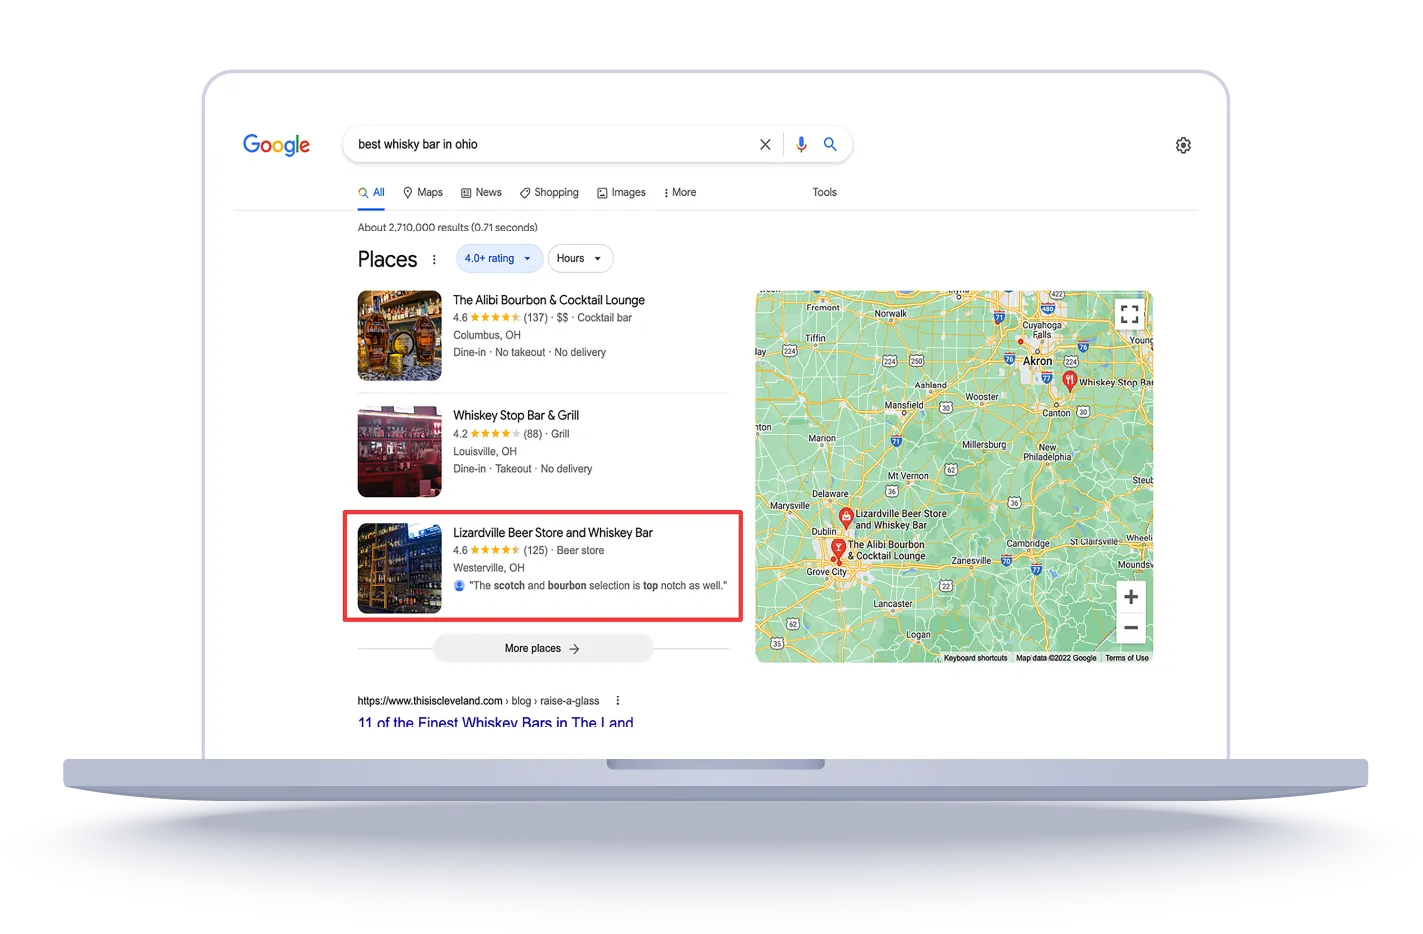The width and height of the screenshot is (1423, 934).
Task: Submit the search with the magnifier icon
Action: tap(830, 144)
